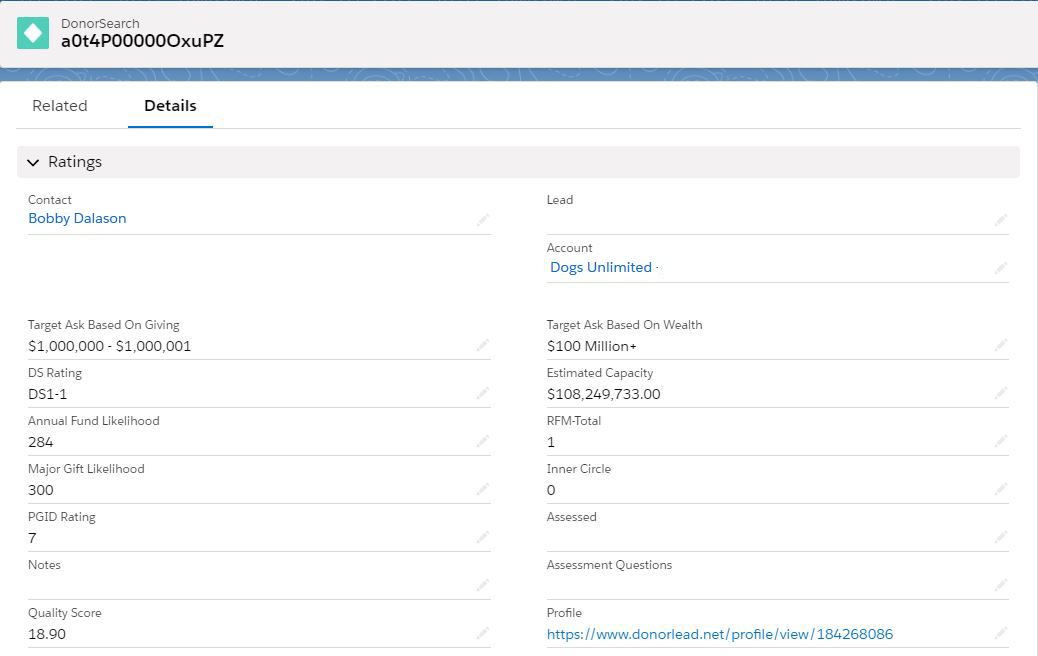Edit the Contact field pencil icon

[x=483, y=220]
